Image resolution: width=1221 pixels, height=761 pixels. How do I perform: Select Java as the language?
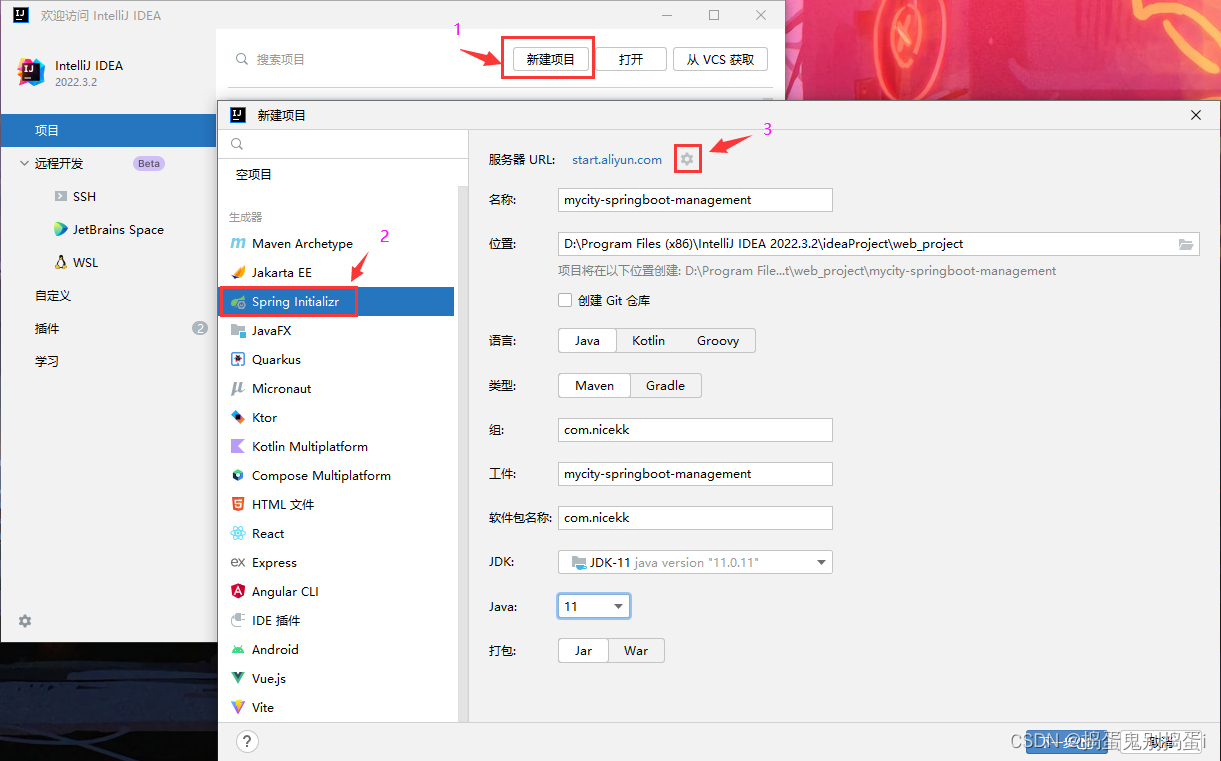pos(587,340)
